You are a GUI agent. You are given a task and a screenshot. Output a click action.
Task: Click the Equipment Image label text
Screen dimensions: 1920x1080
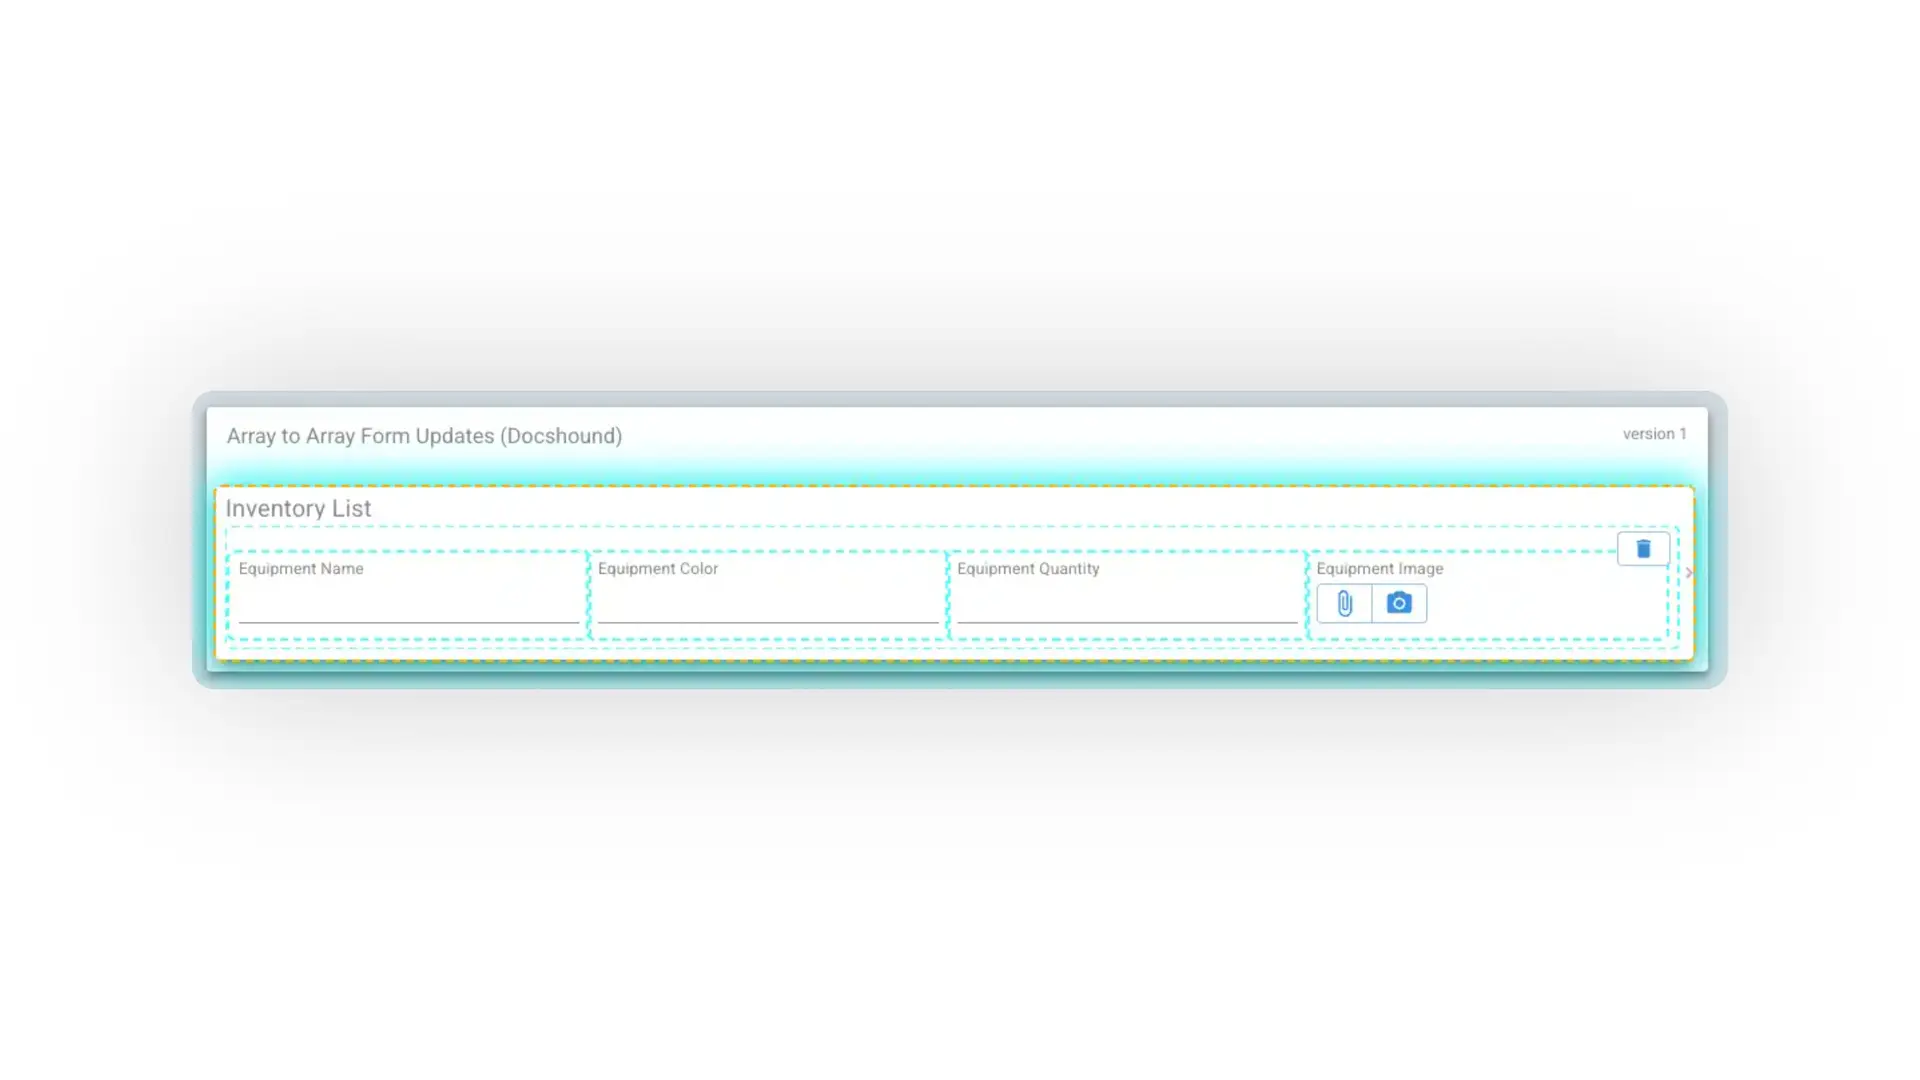click(x=1379, y=568)
